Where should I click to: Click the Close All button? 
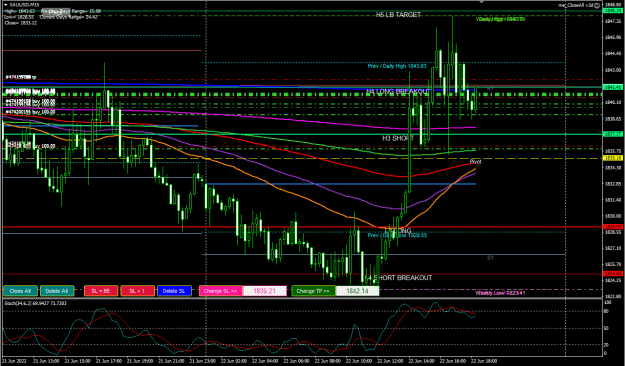(20, 291)
